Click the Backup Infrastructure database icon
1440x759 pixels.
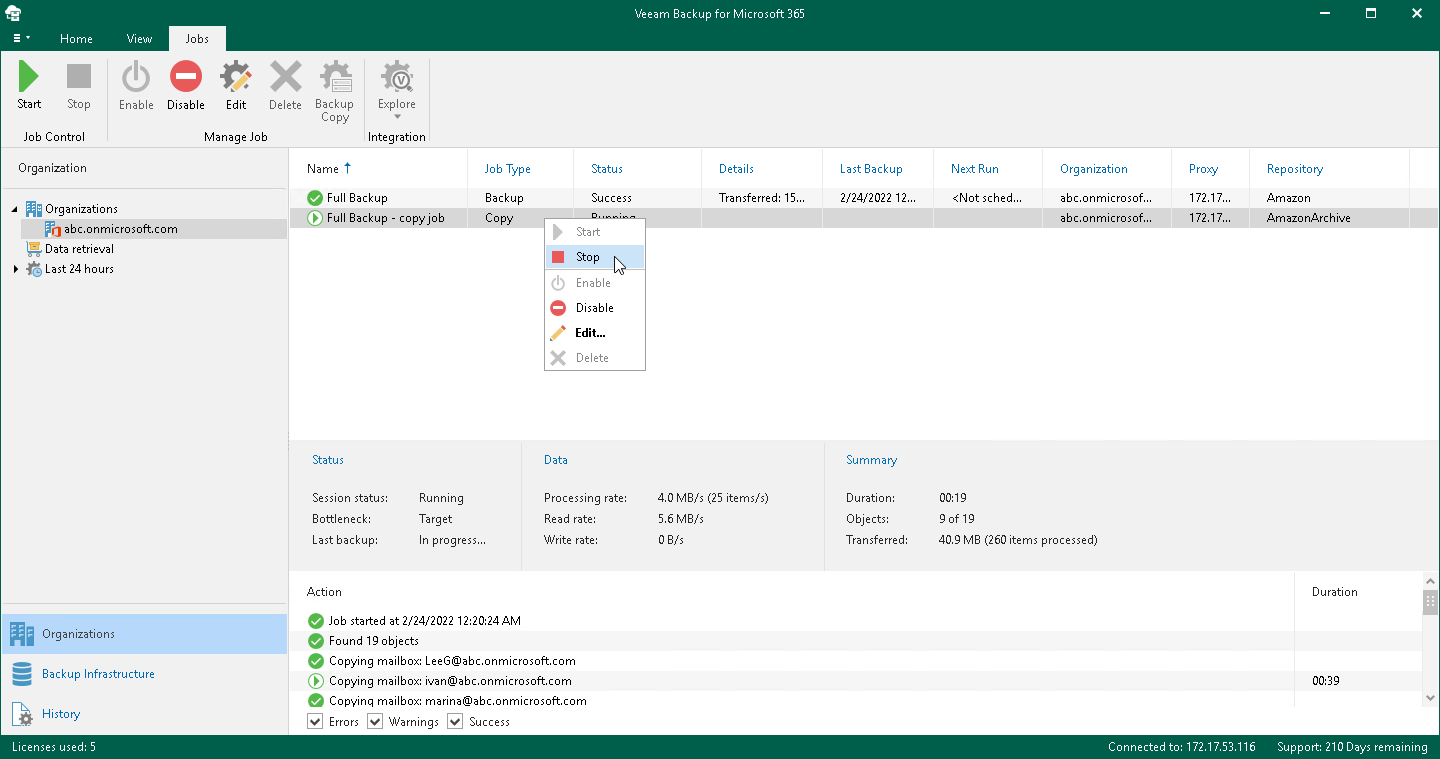(x=22, y=674)
